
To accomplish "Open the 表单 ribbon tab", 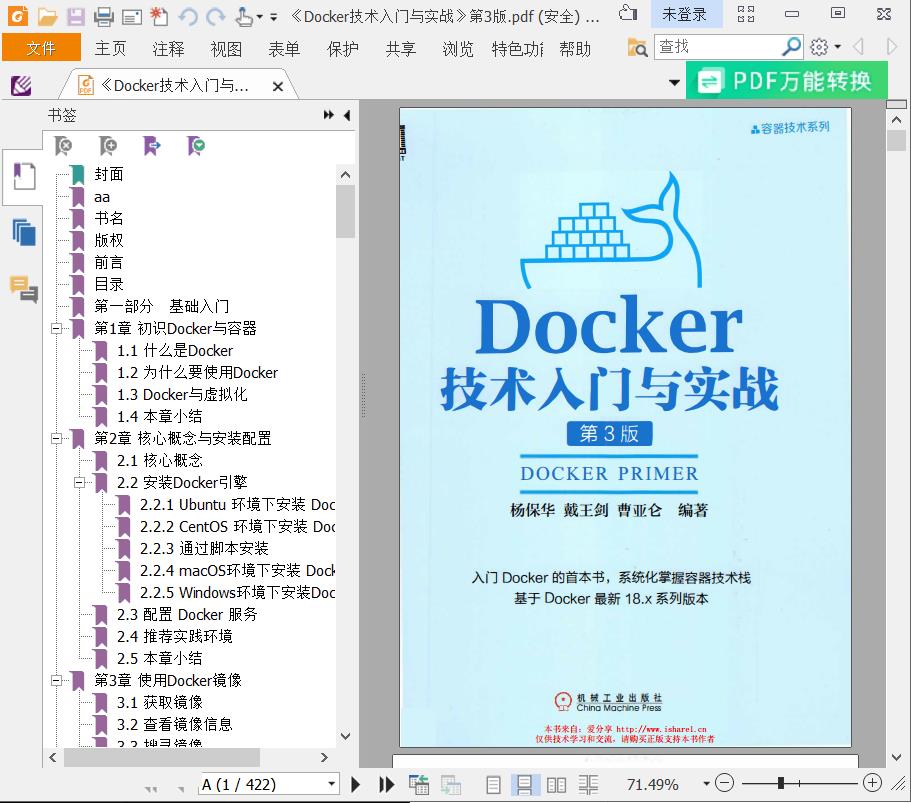I will (285, 48).
